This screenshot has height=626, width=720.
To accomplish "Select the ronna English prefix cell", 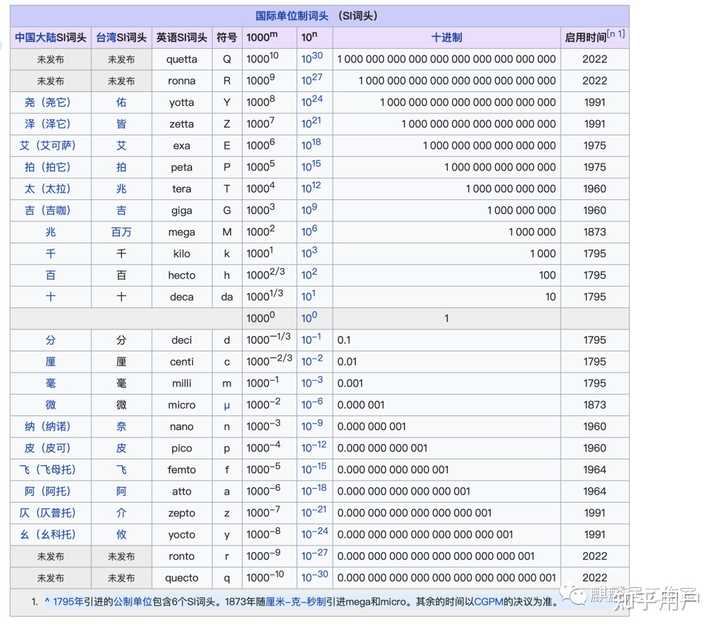I will point(182,81).
